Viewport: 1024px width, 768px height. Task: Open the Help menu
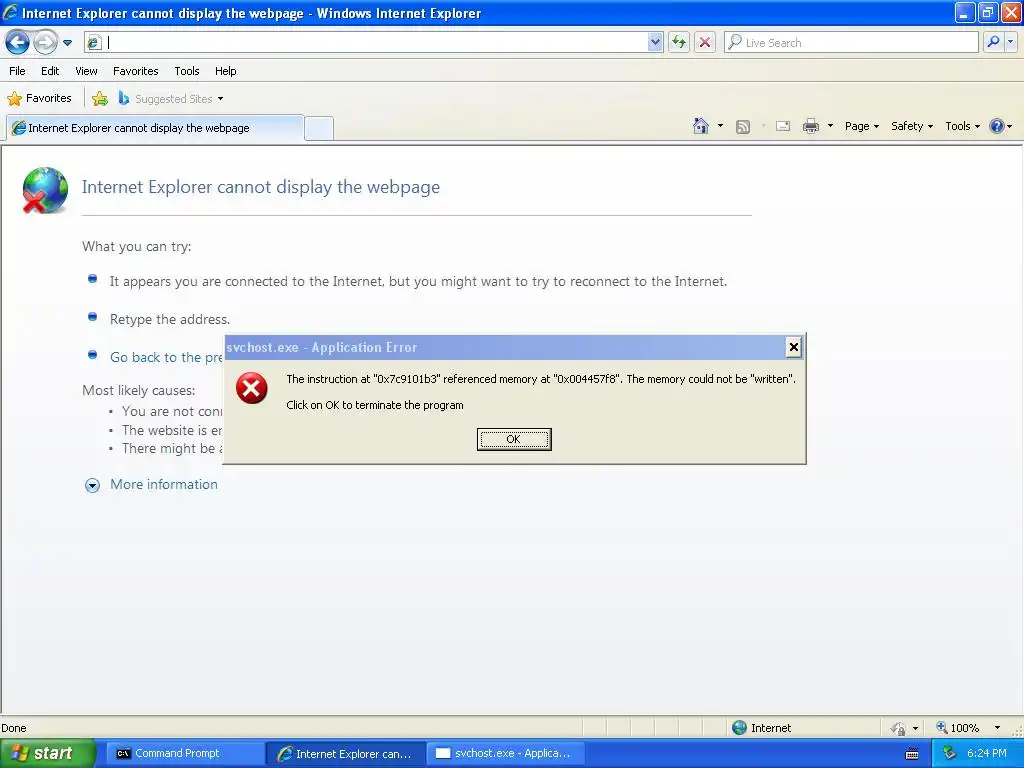226,71
